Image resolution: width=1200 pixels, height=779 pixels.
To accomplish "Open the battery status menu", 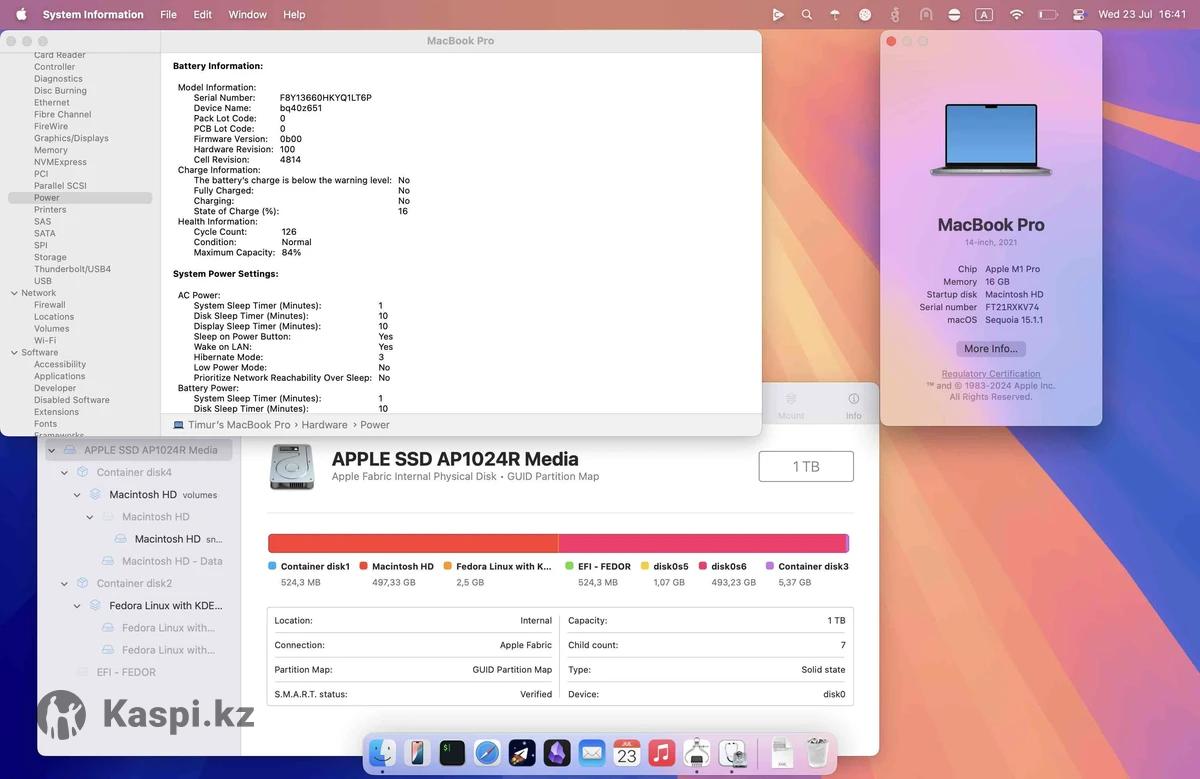I will tap(1048, 14).
